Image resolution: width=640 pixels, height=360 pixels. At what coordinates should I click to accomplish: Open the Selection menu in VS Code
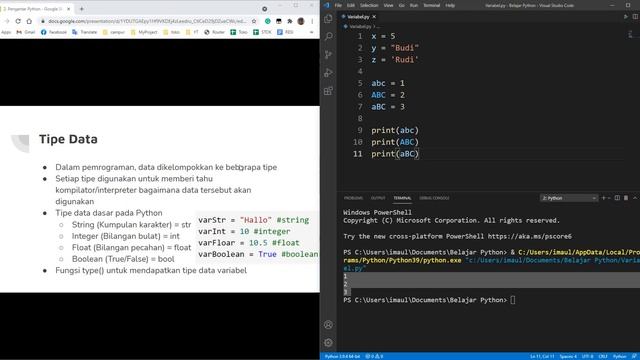pos(369,5)
